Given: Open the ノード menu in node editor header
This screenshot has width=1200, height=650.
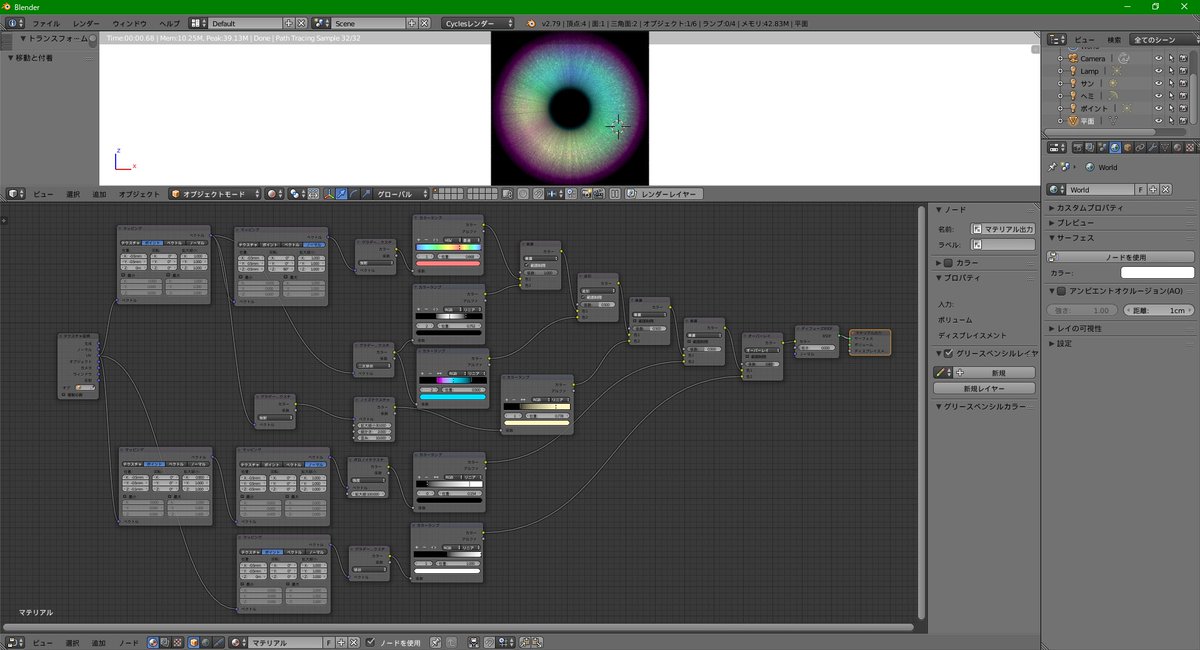Looking at the screenshot, I should pos(129,643).
